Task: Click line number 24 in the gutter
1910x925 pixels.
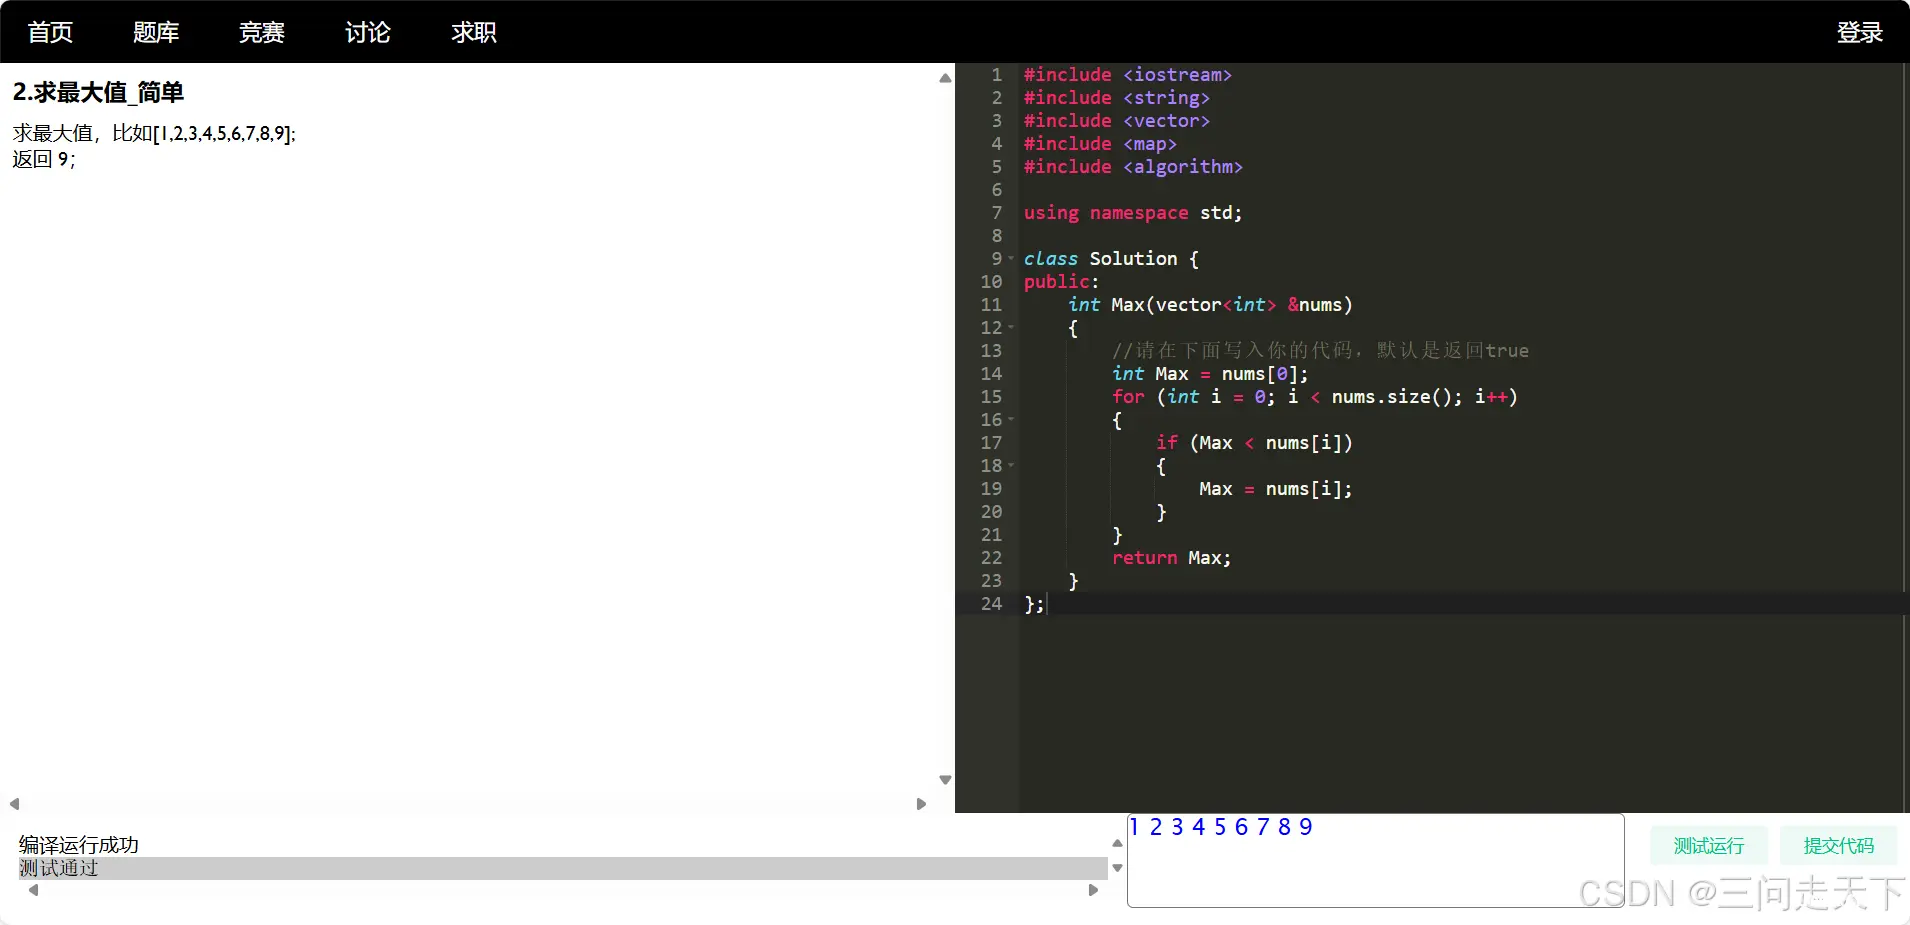Action: (991, 604)
